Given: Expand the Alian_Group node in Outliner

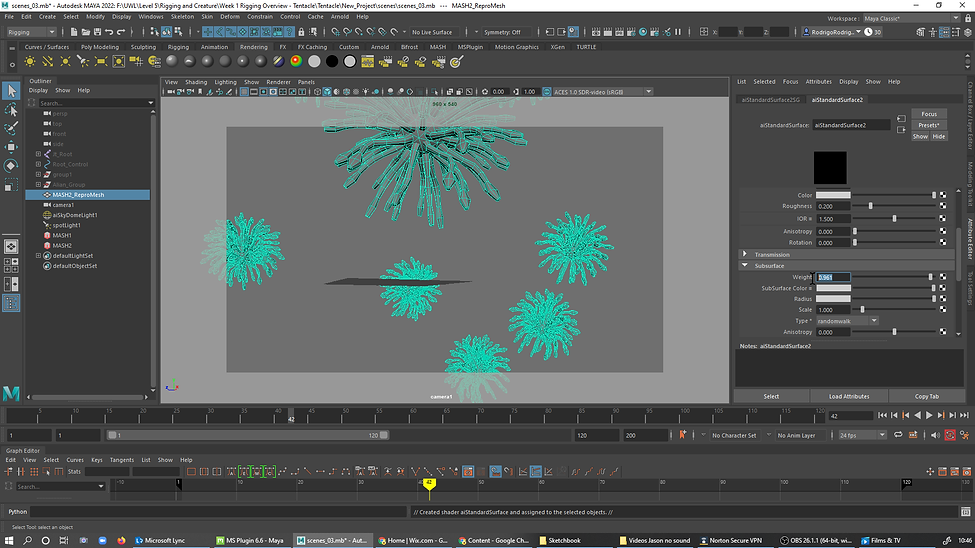Looking at the screenshot, I should tap(39, 185).
